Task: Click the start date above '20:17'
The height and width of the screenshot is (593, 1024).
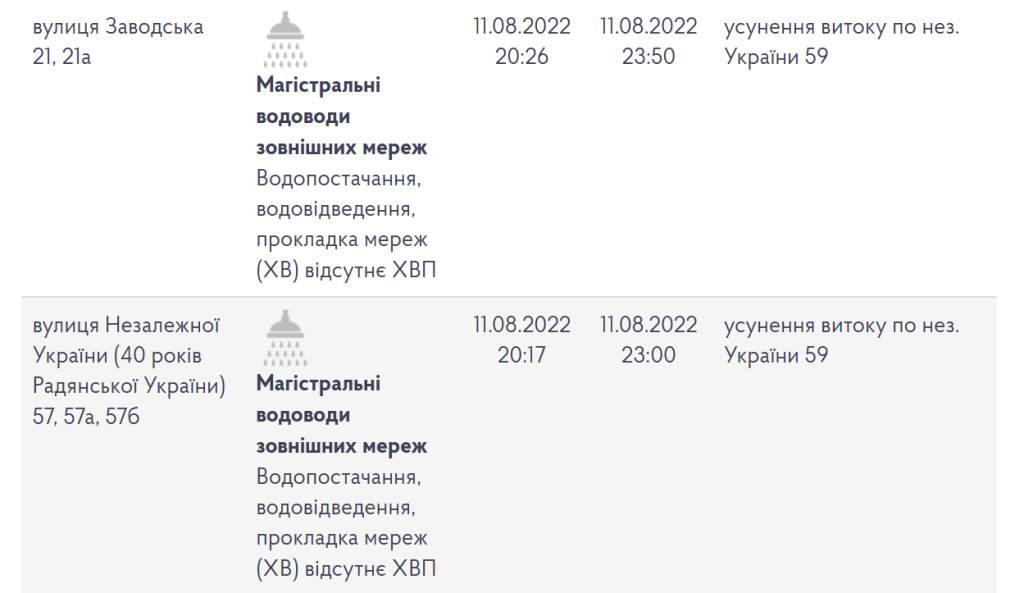Action: click(522, 325)
